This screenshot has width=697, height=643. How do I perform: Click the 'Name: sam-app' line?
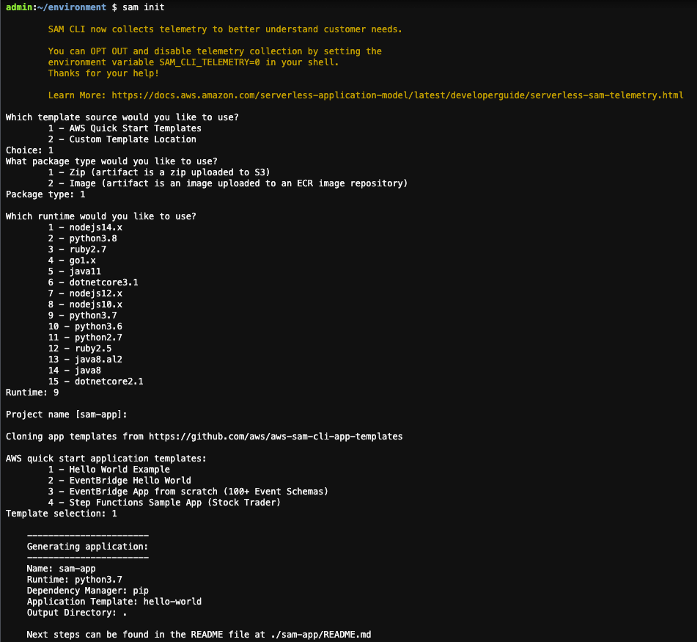coord(61,569)
